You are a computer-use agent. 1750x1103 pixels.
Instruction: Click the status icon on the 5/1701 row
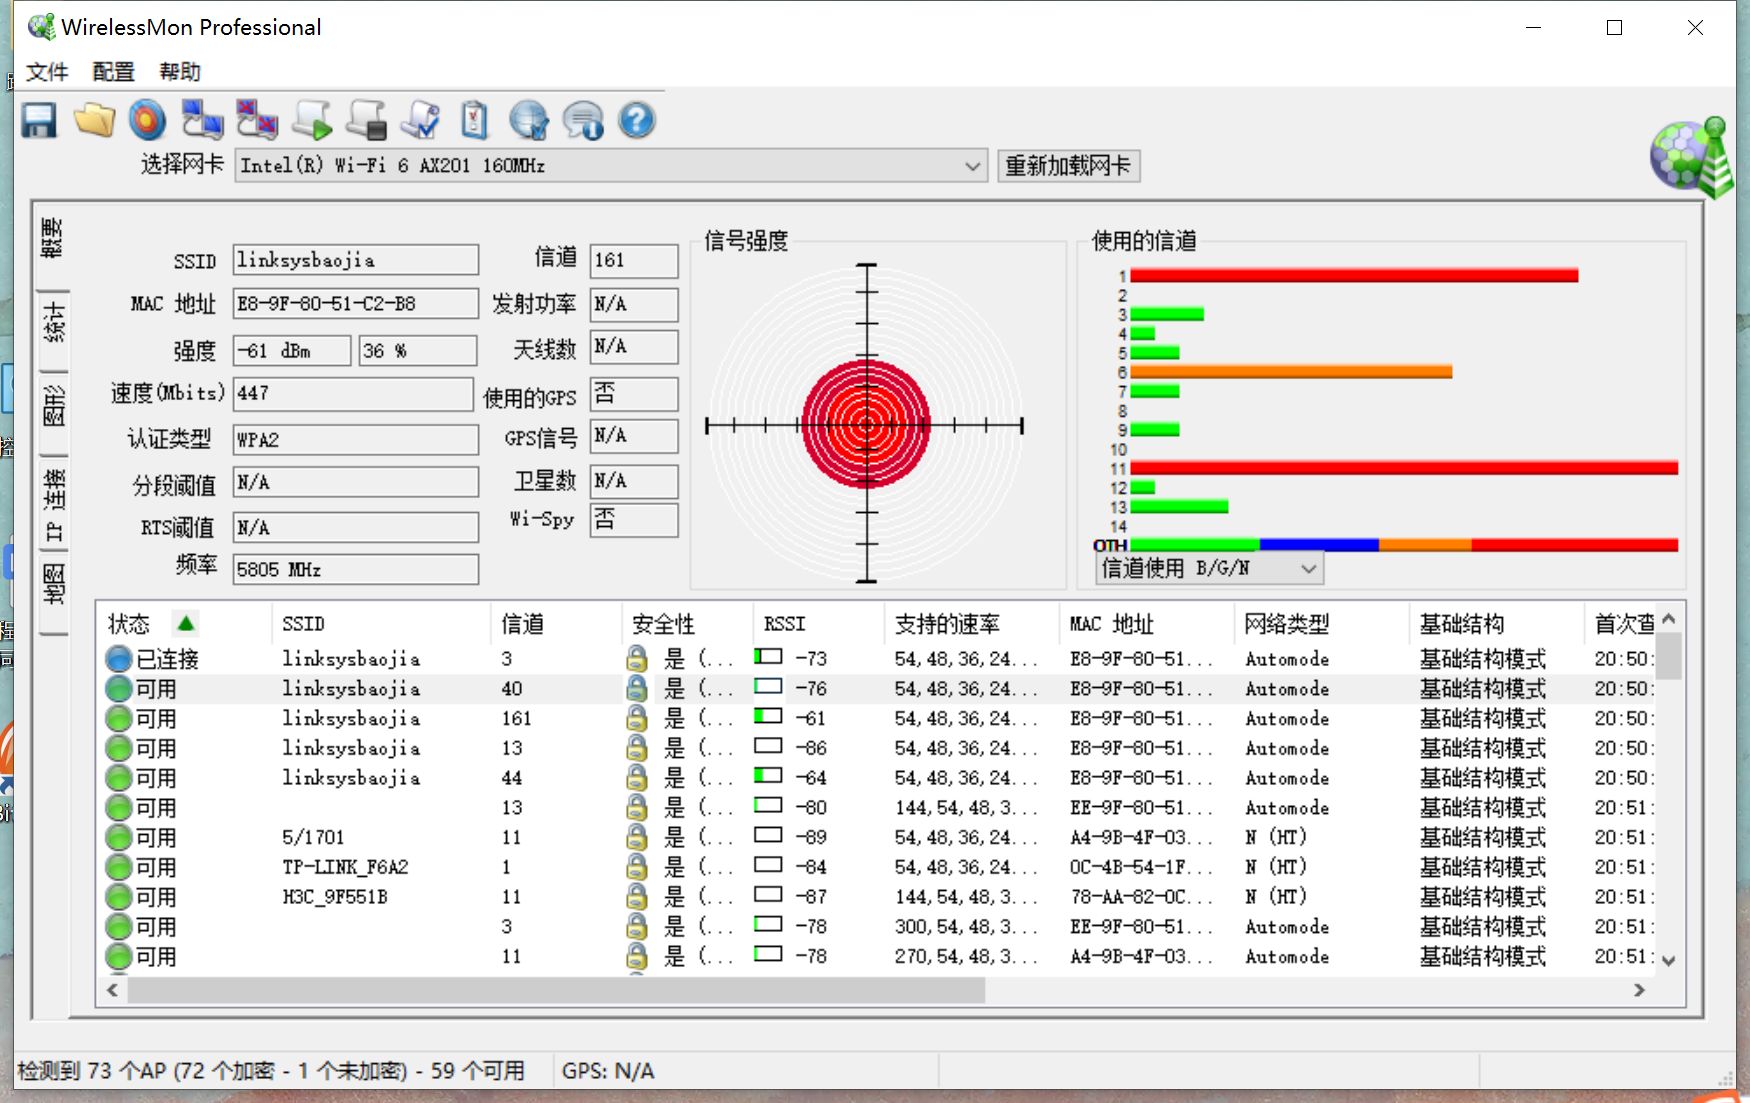[x=119, y=837]
